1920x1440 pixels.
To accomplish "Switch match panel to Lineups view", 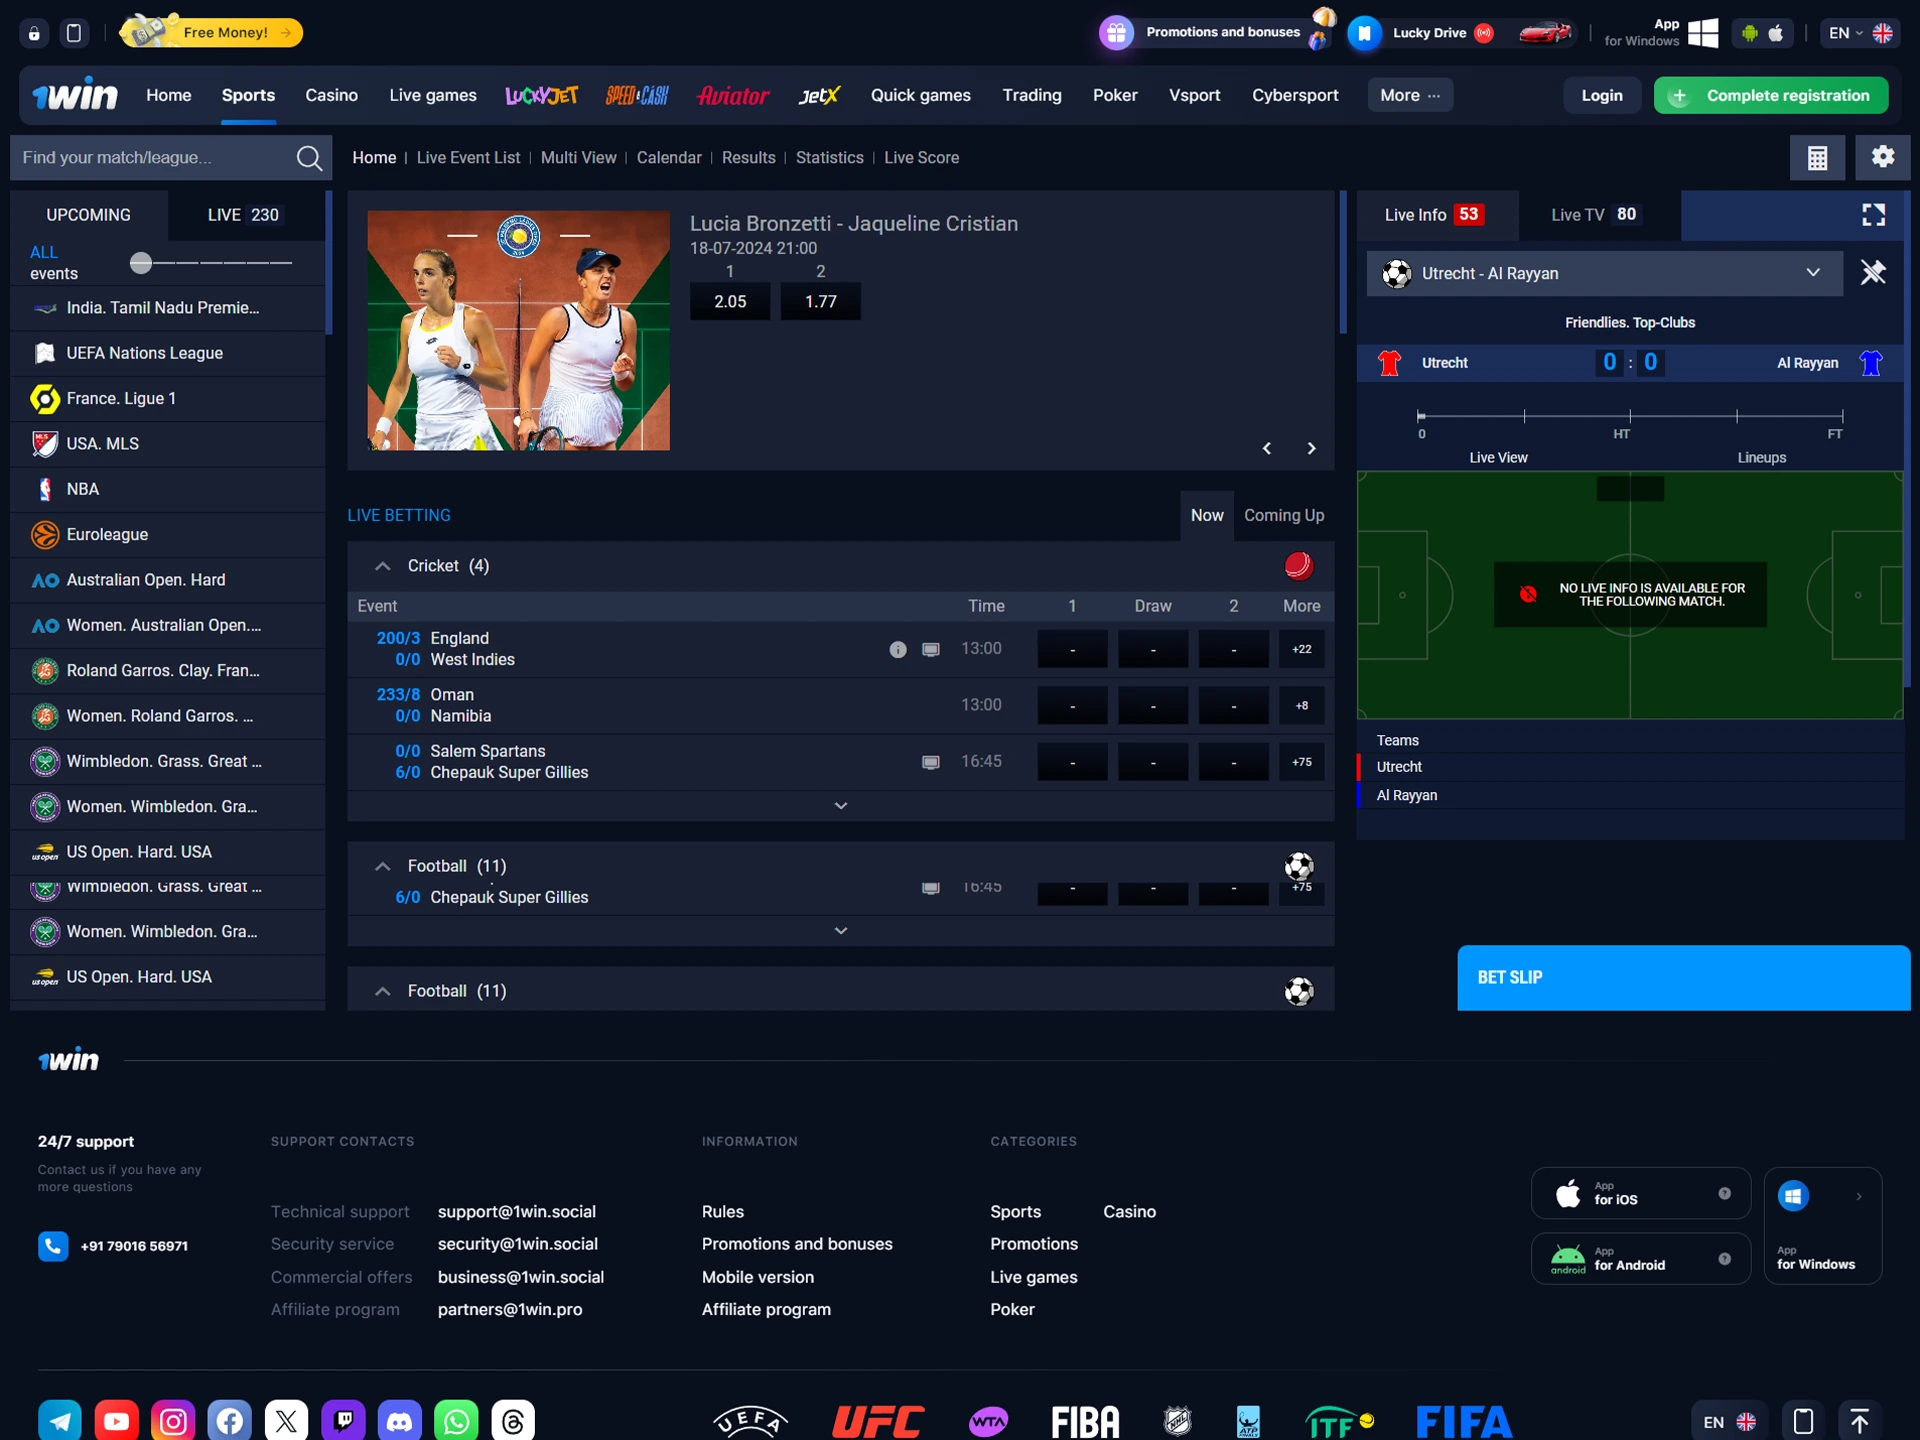I will 1762,457.
